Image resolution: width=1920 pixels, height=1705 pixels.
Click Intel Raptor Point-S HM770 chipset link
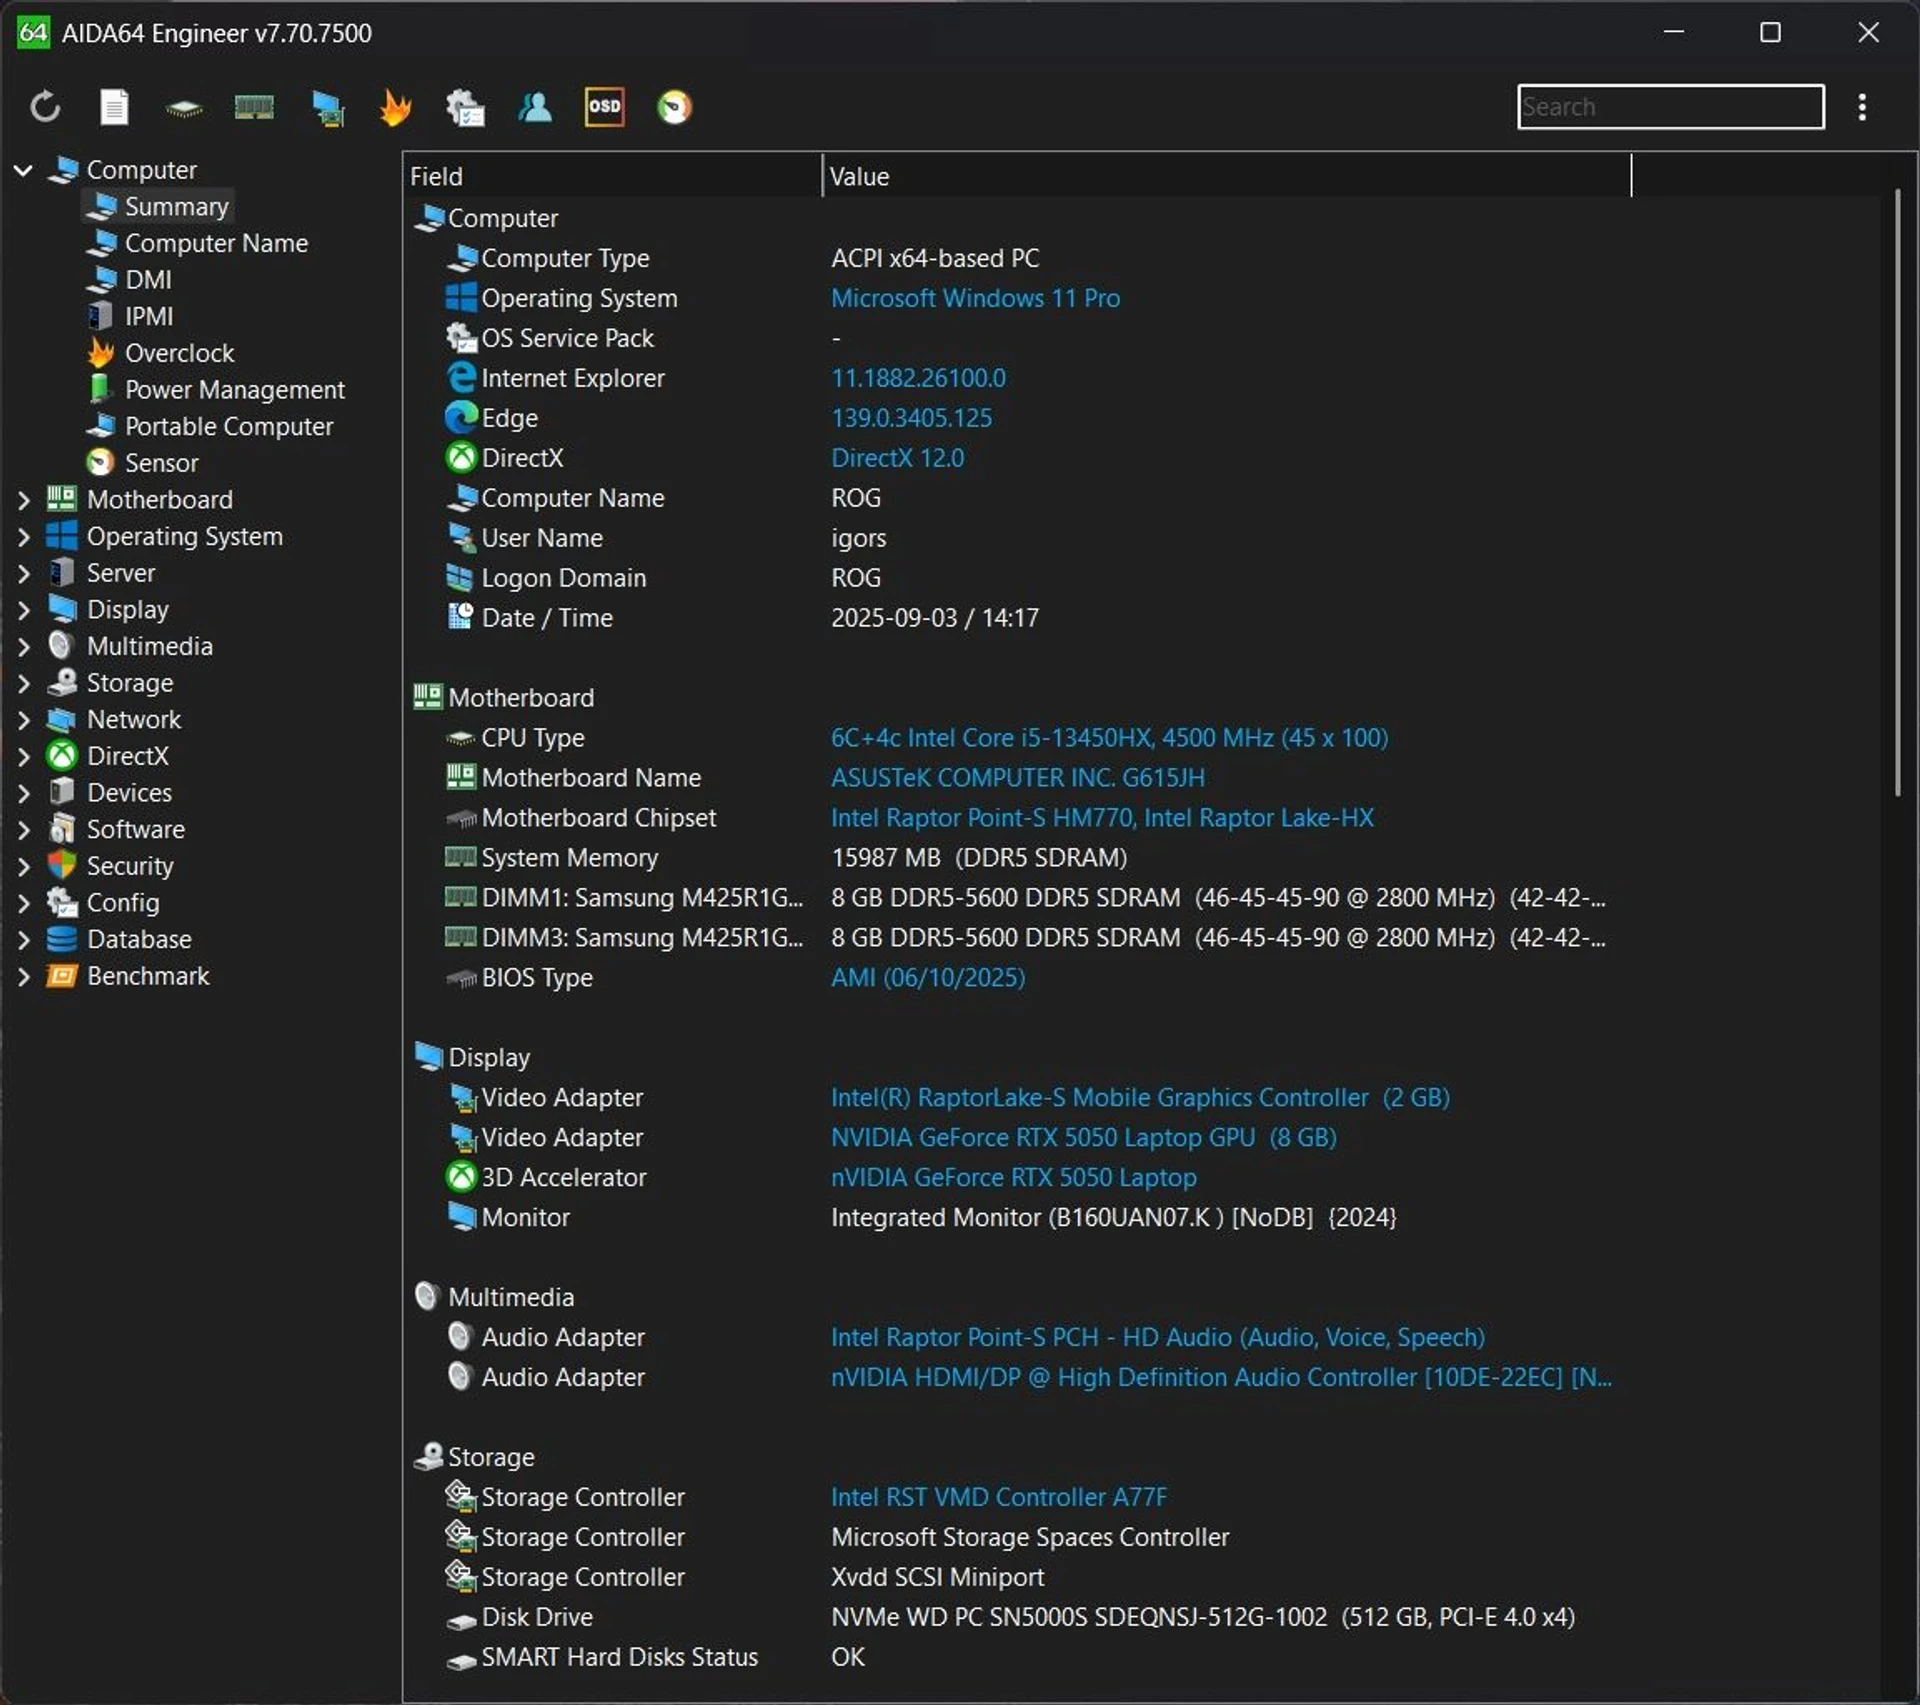[1102, 818]
